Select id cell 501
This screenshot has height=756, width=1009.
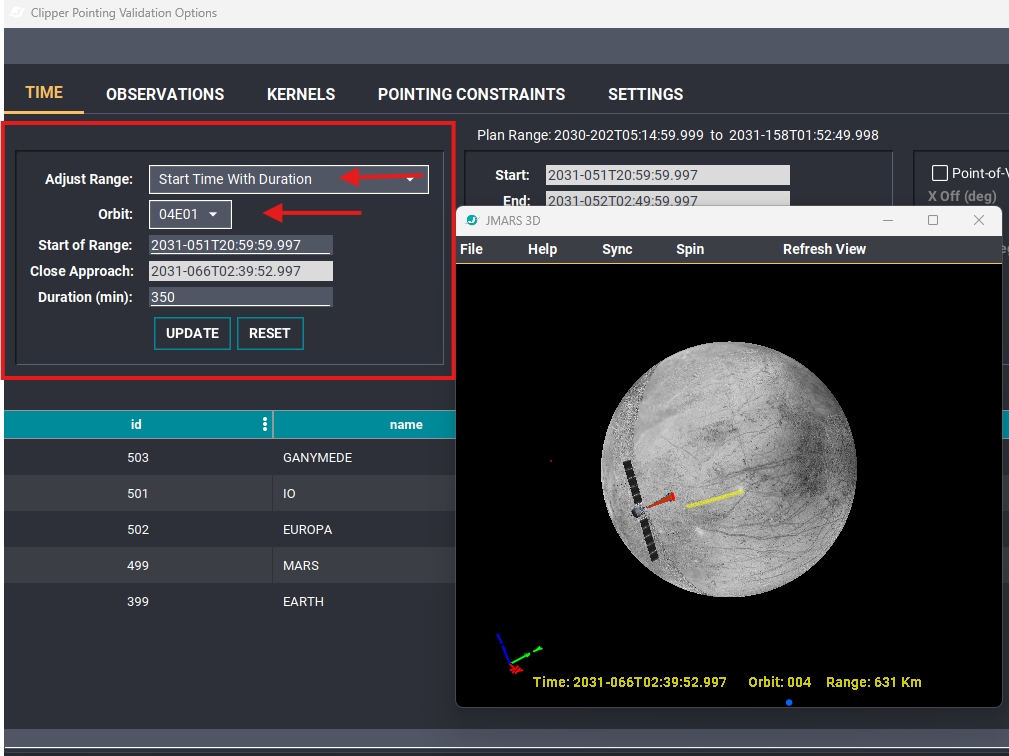(x=138, y=493)
